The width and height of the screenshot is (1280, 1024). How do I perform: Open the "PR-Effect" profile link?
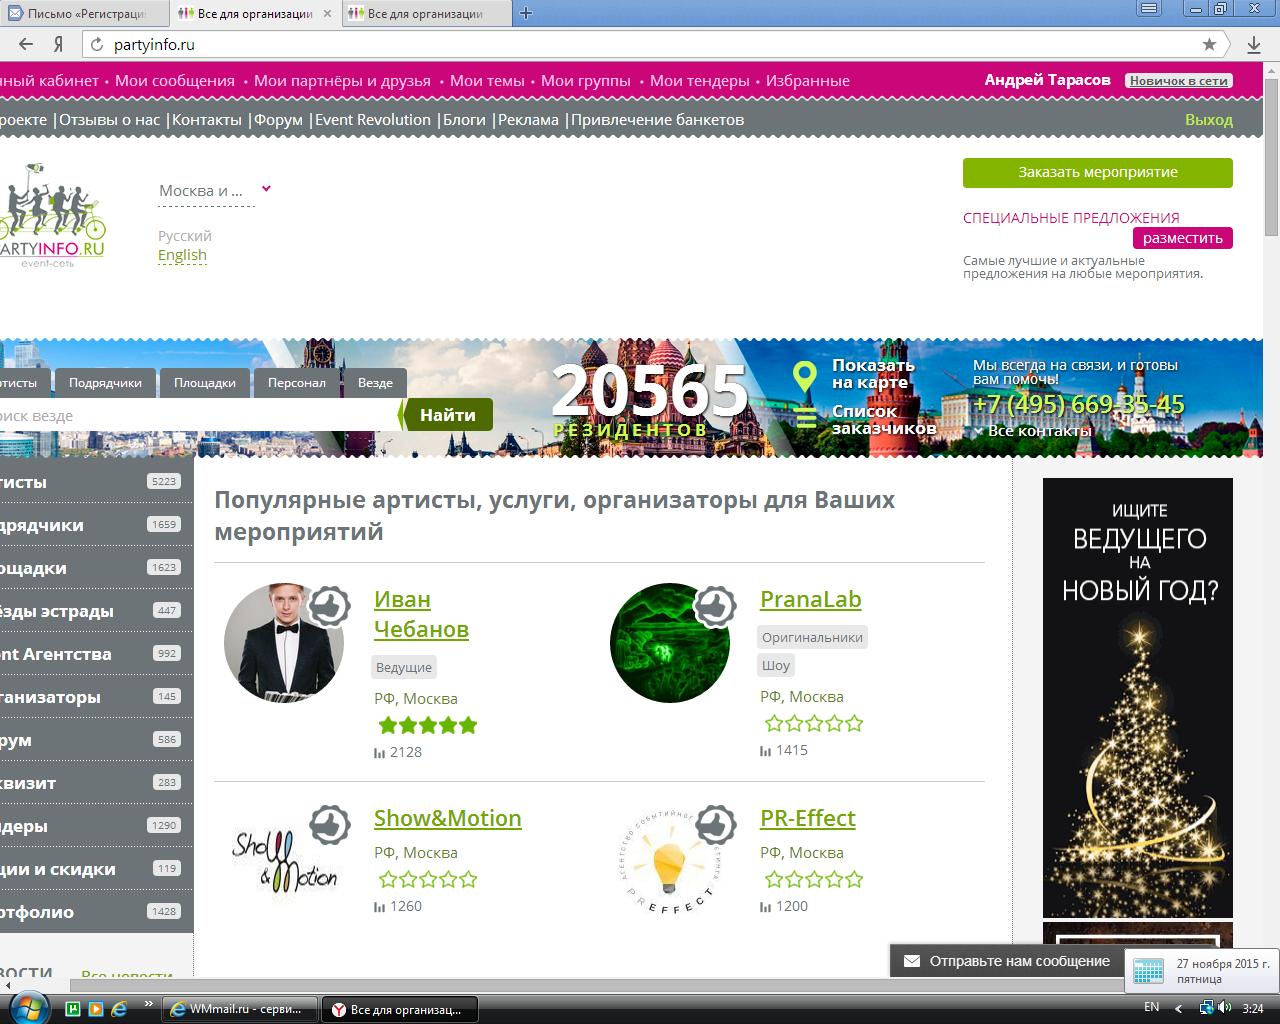coord(808,818)
